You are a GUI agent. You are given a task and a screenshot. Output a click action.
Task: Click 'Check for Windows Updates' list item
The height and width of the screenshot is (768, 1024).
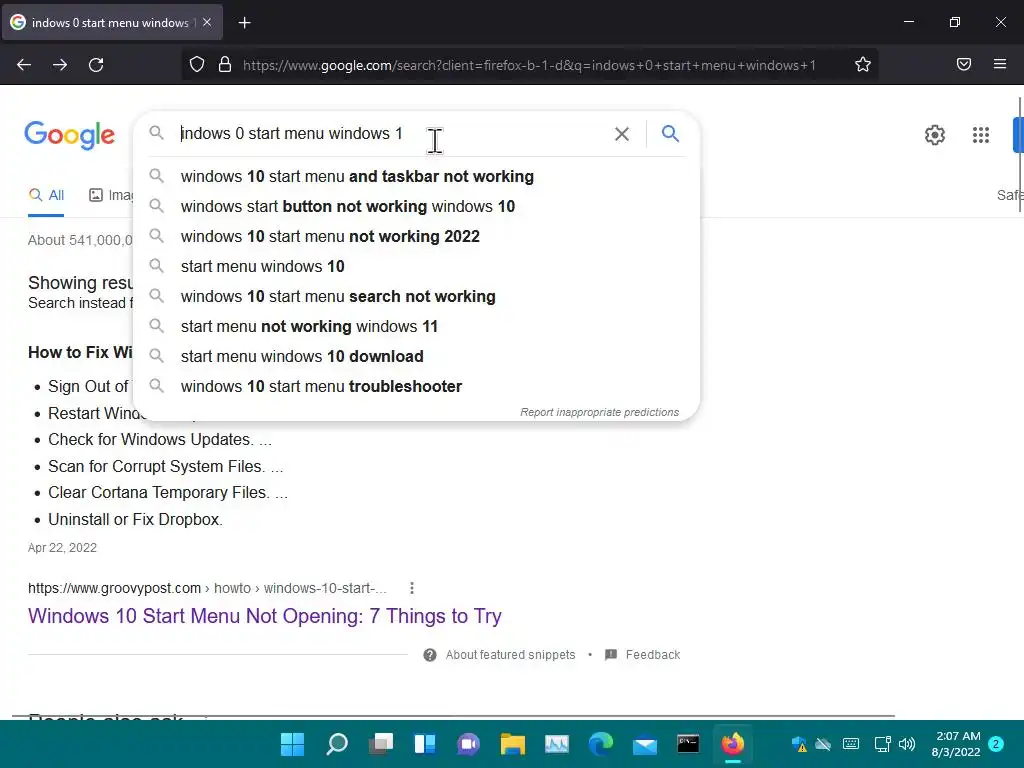(x=160, y=440)
